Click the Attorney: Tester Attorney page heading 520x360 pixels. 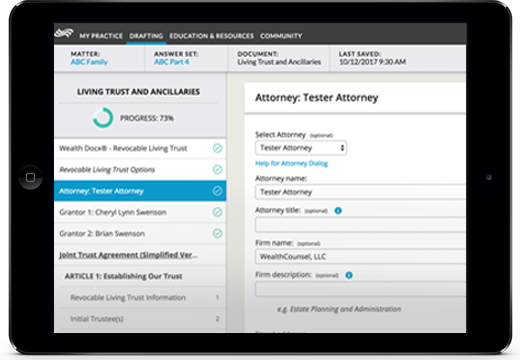click(317, 98)
